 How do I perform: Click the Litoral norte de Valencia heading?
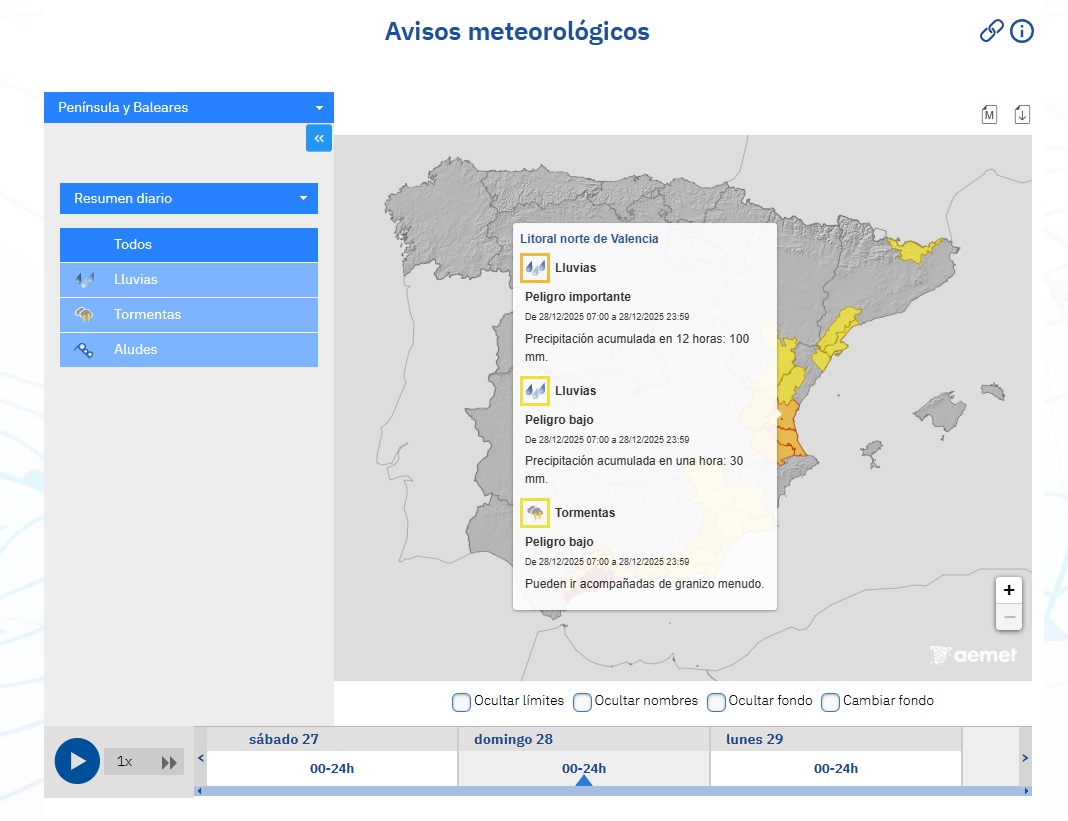pos(589,238)
